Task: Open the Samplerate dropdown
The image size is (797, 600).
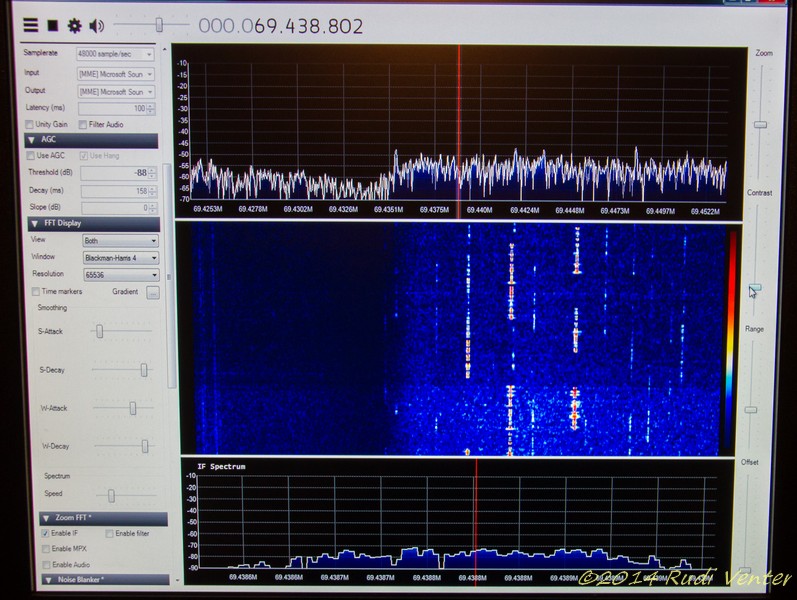Action: [x=115, y=54]
